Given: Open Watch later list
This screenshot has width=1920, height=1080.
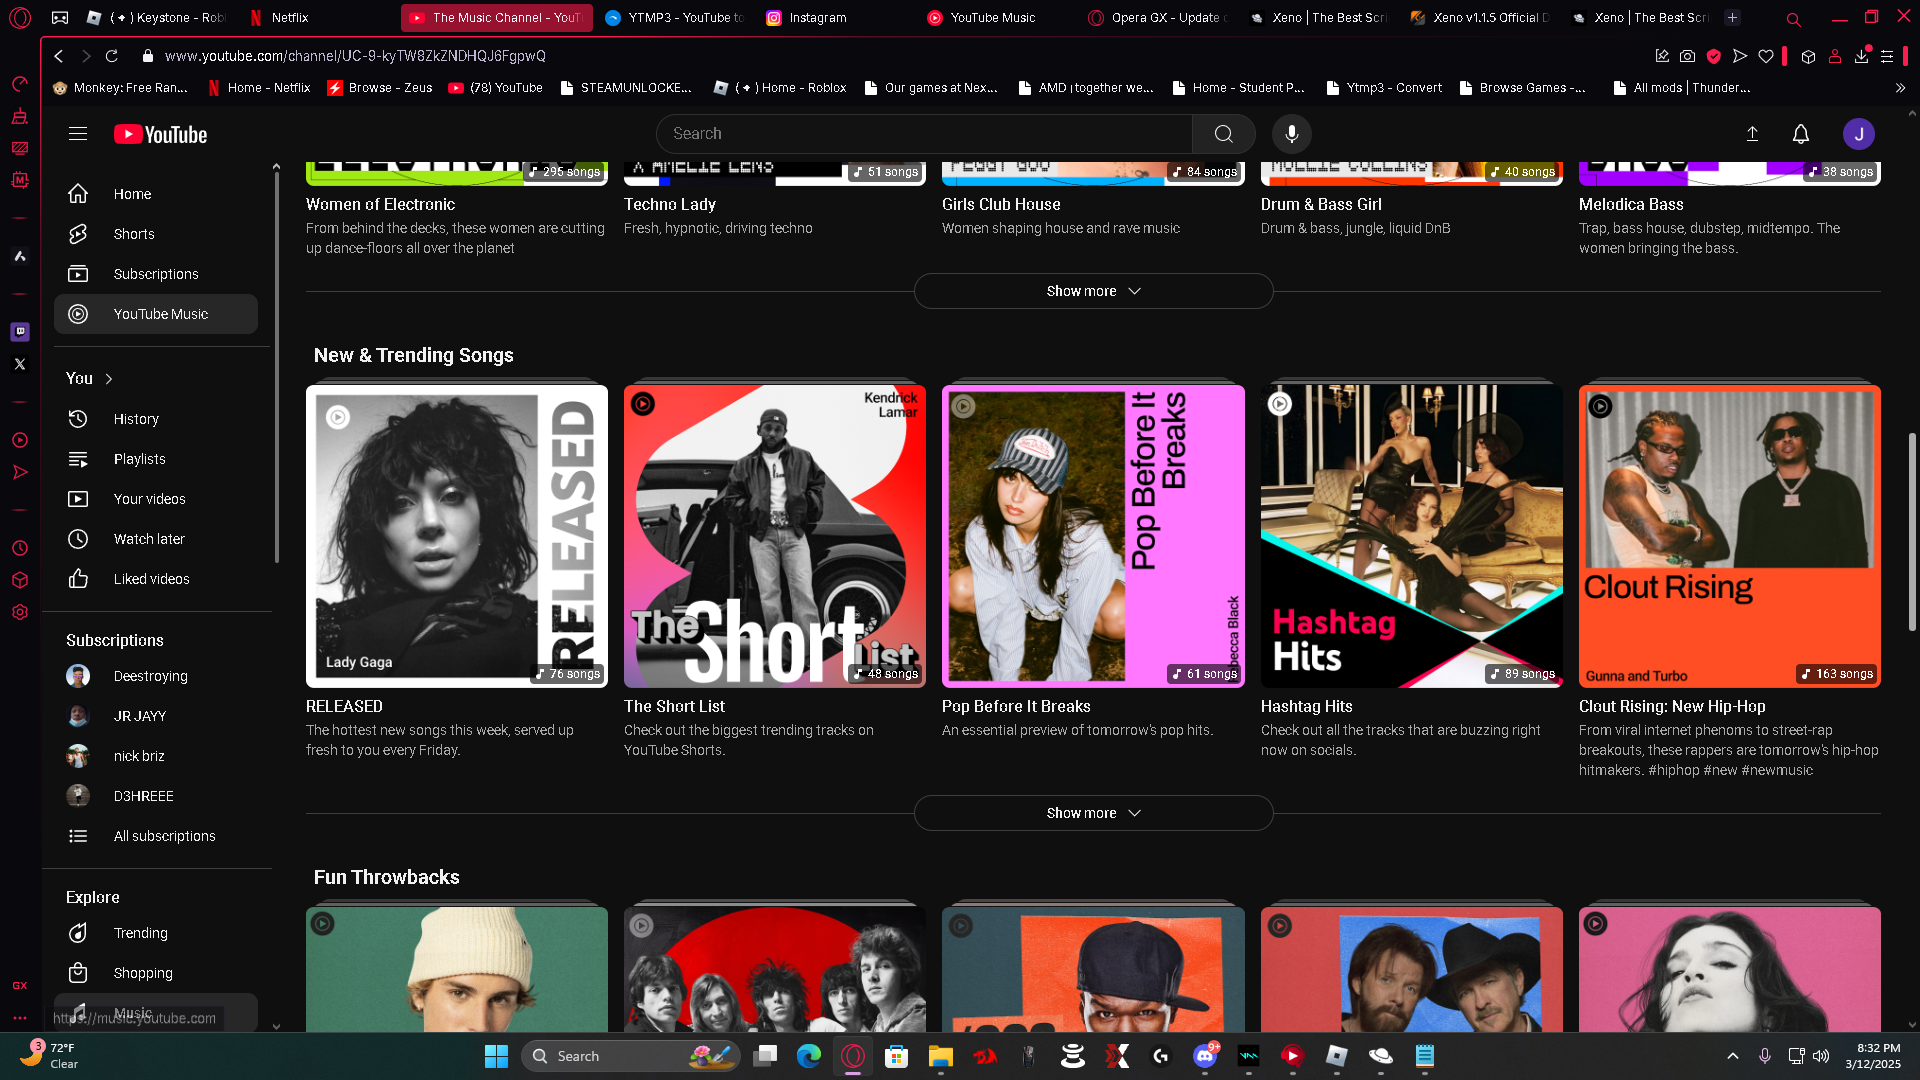Looking at the screenshot, I should [x=156, y=539].
